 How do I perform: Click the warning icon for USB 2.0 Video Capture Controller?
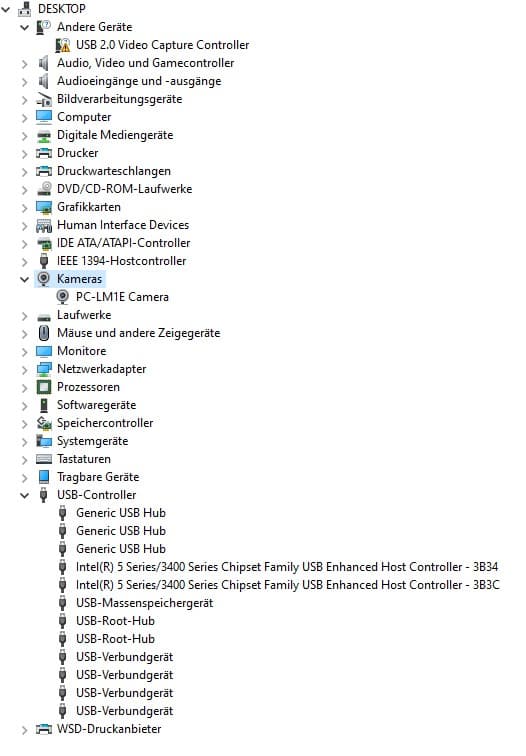click(63, 45)
